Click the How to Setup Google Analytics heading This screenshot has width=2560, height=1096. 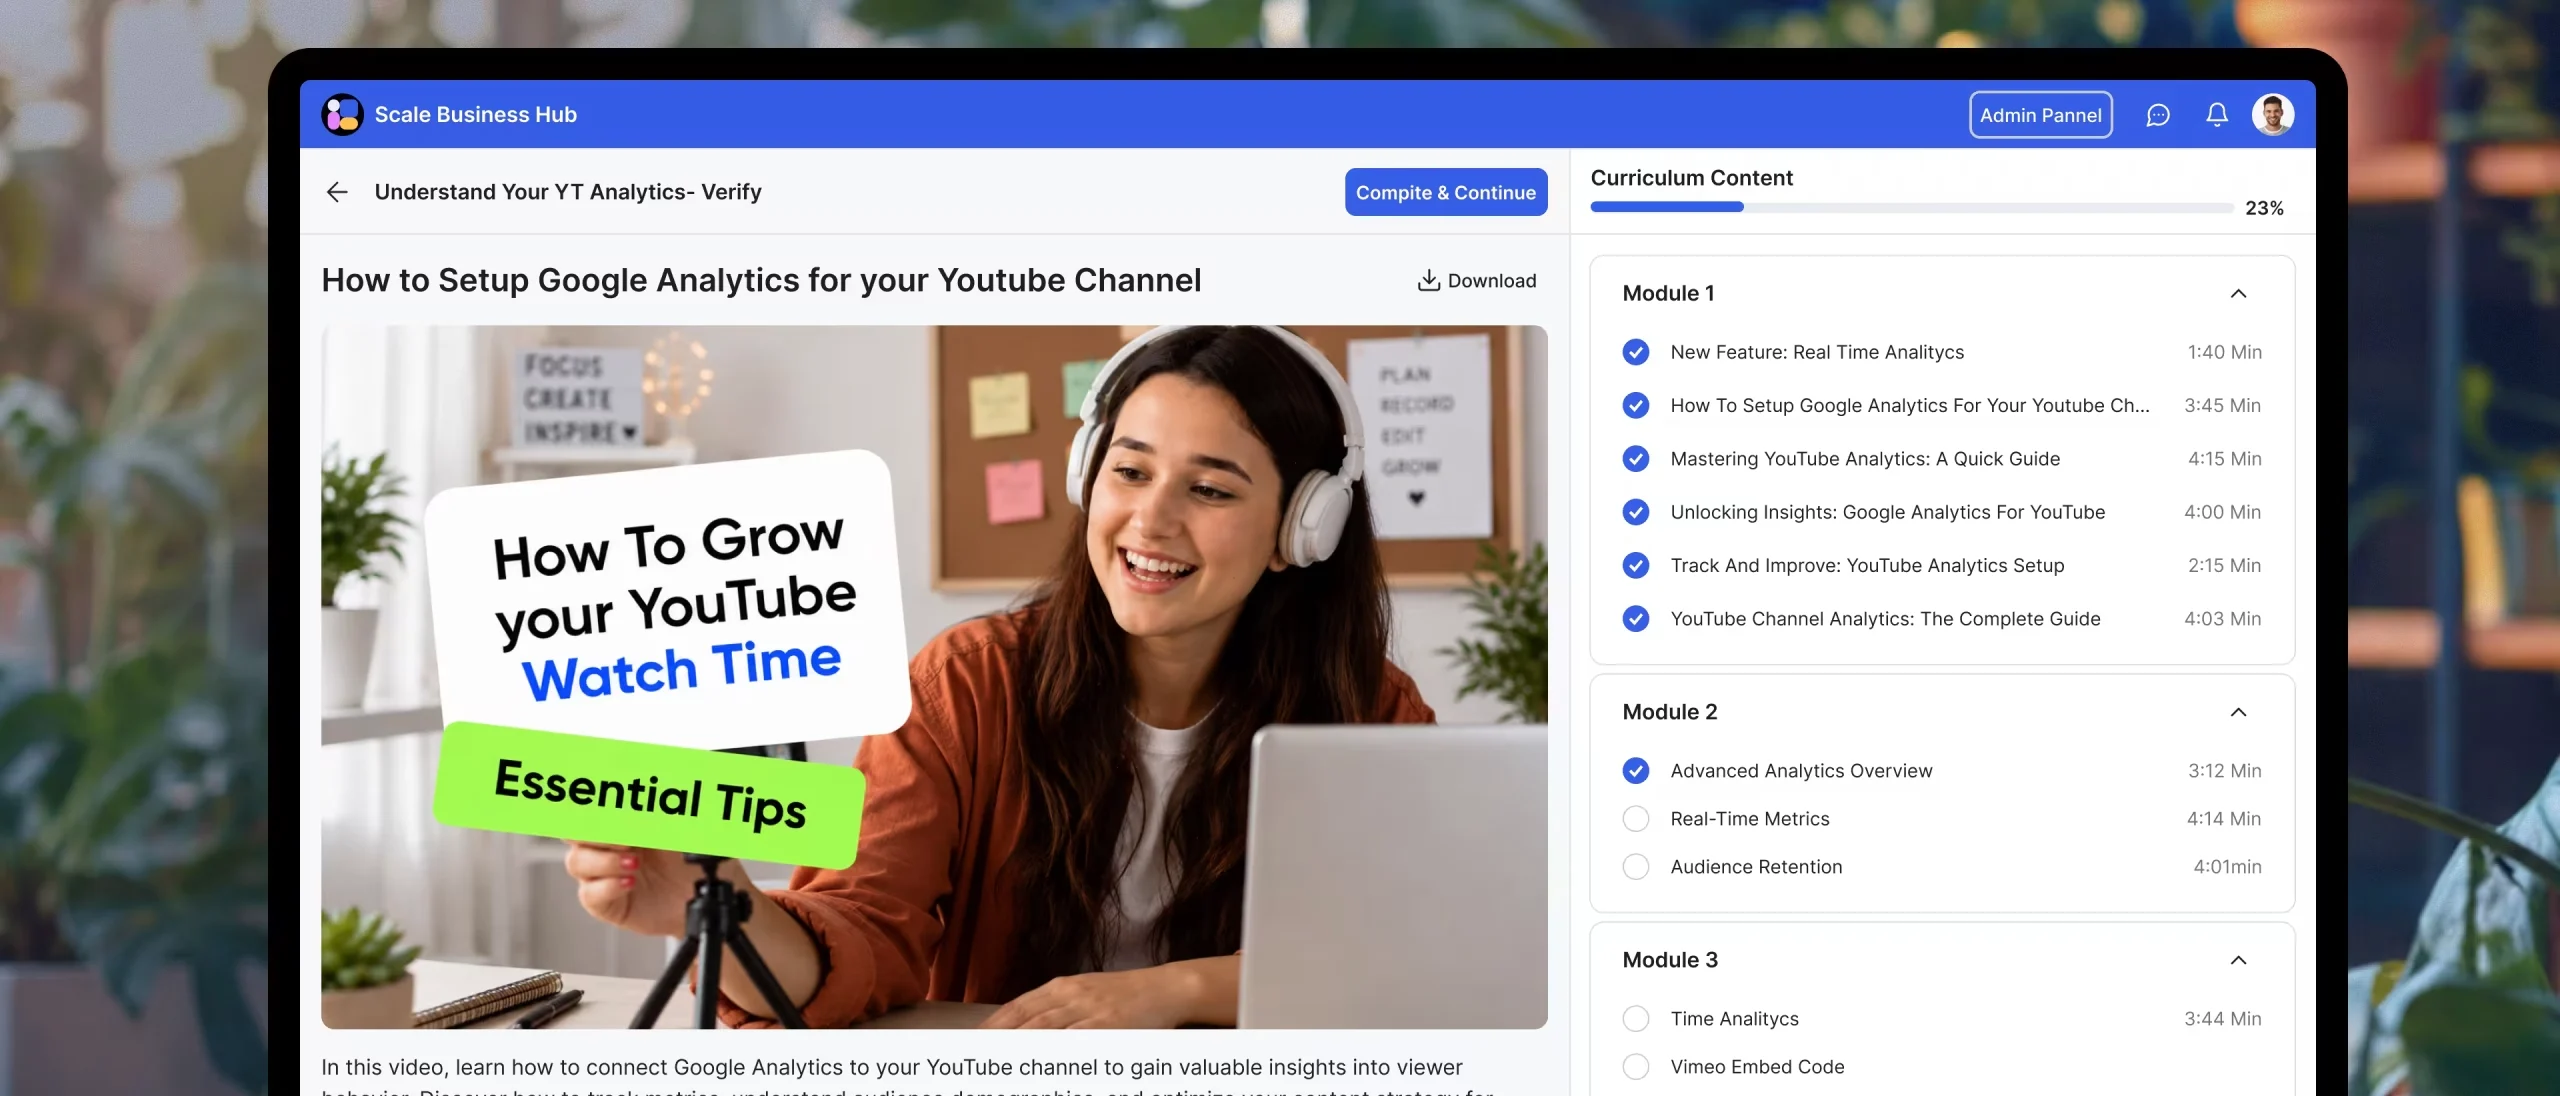click(761, 281)
